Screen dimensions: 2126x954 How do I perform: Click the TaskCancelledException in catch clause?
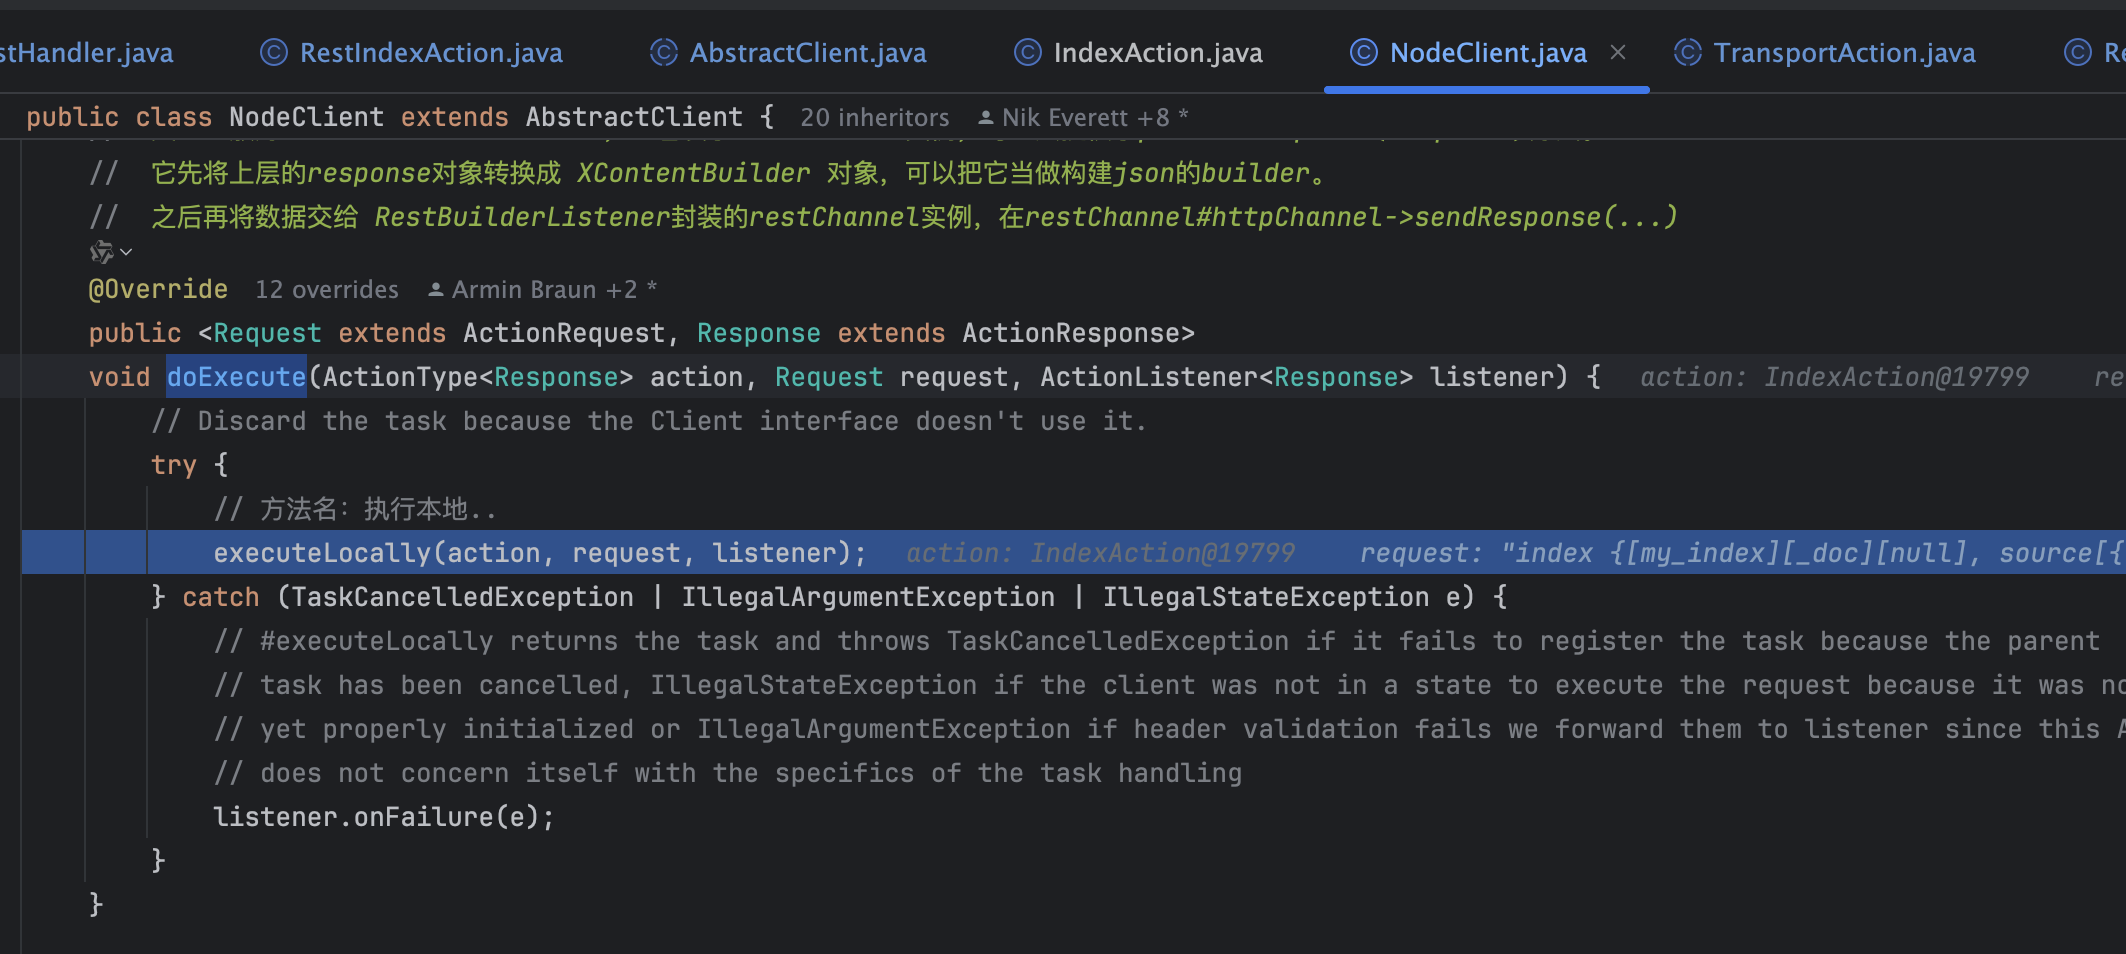pos(462,597)
